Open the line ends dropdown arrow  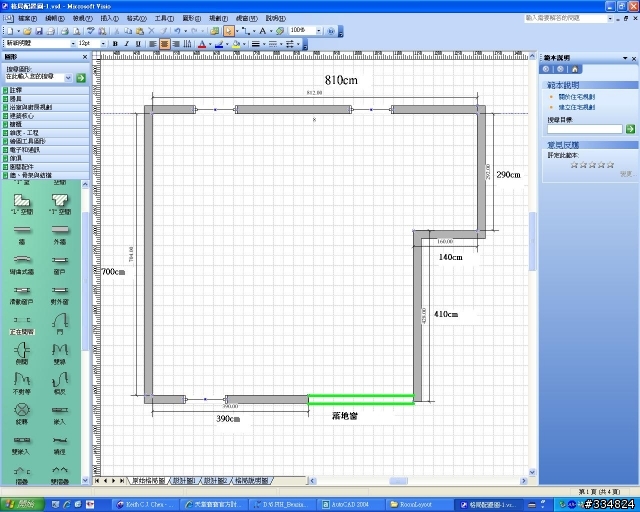(298, 44)
